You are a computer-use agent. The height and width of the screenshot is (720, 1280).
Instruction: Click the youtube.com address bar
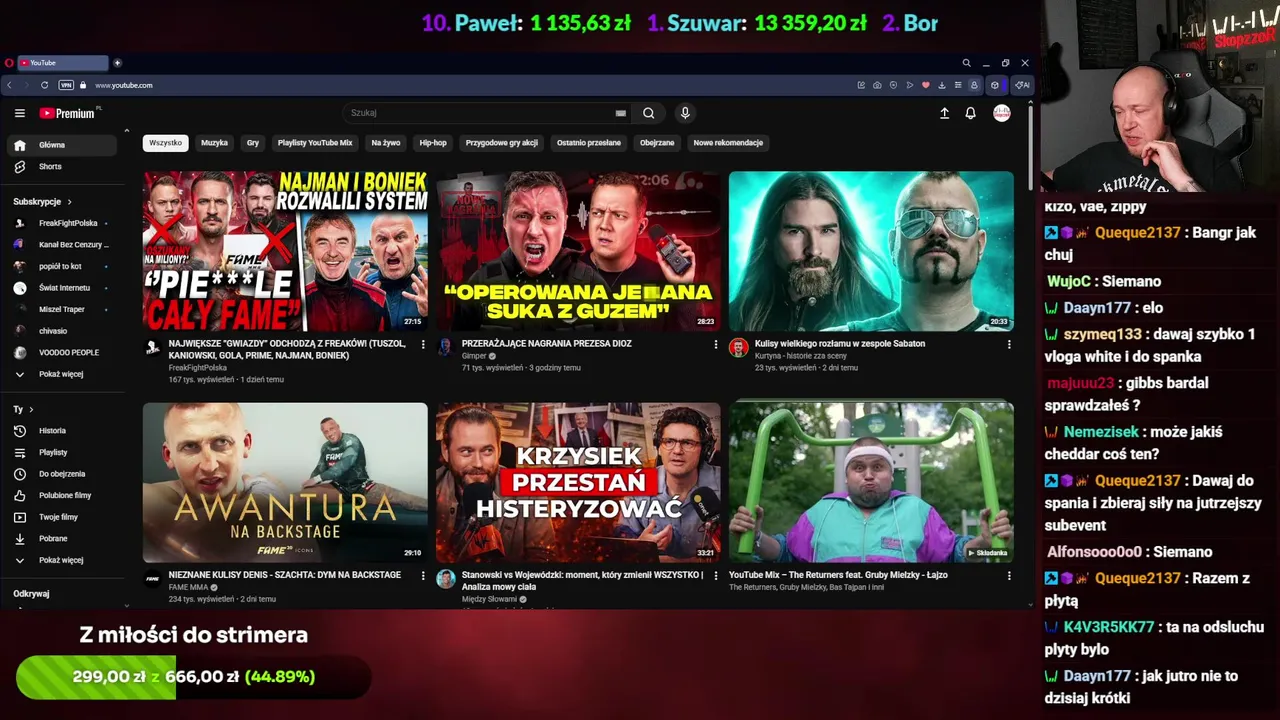[124, 85]
